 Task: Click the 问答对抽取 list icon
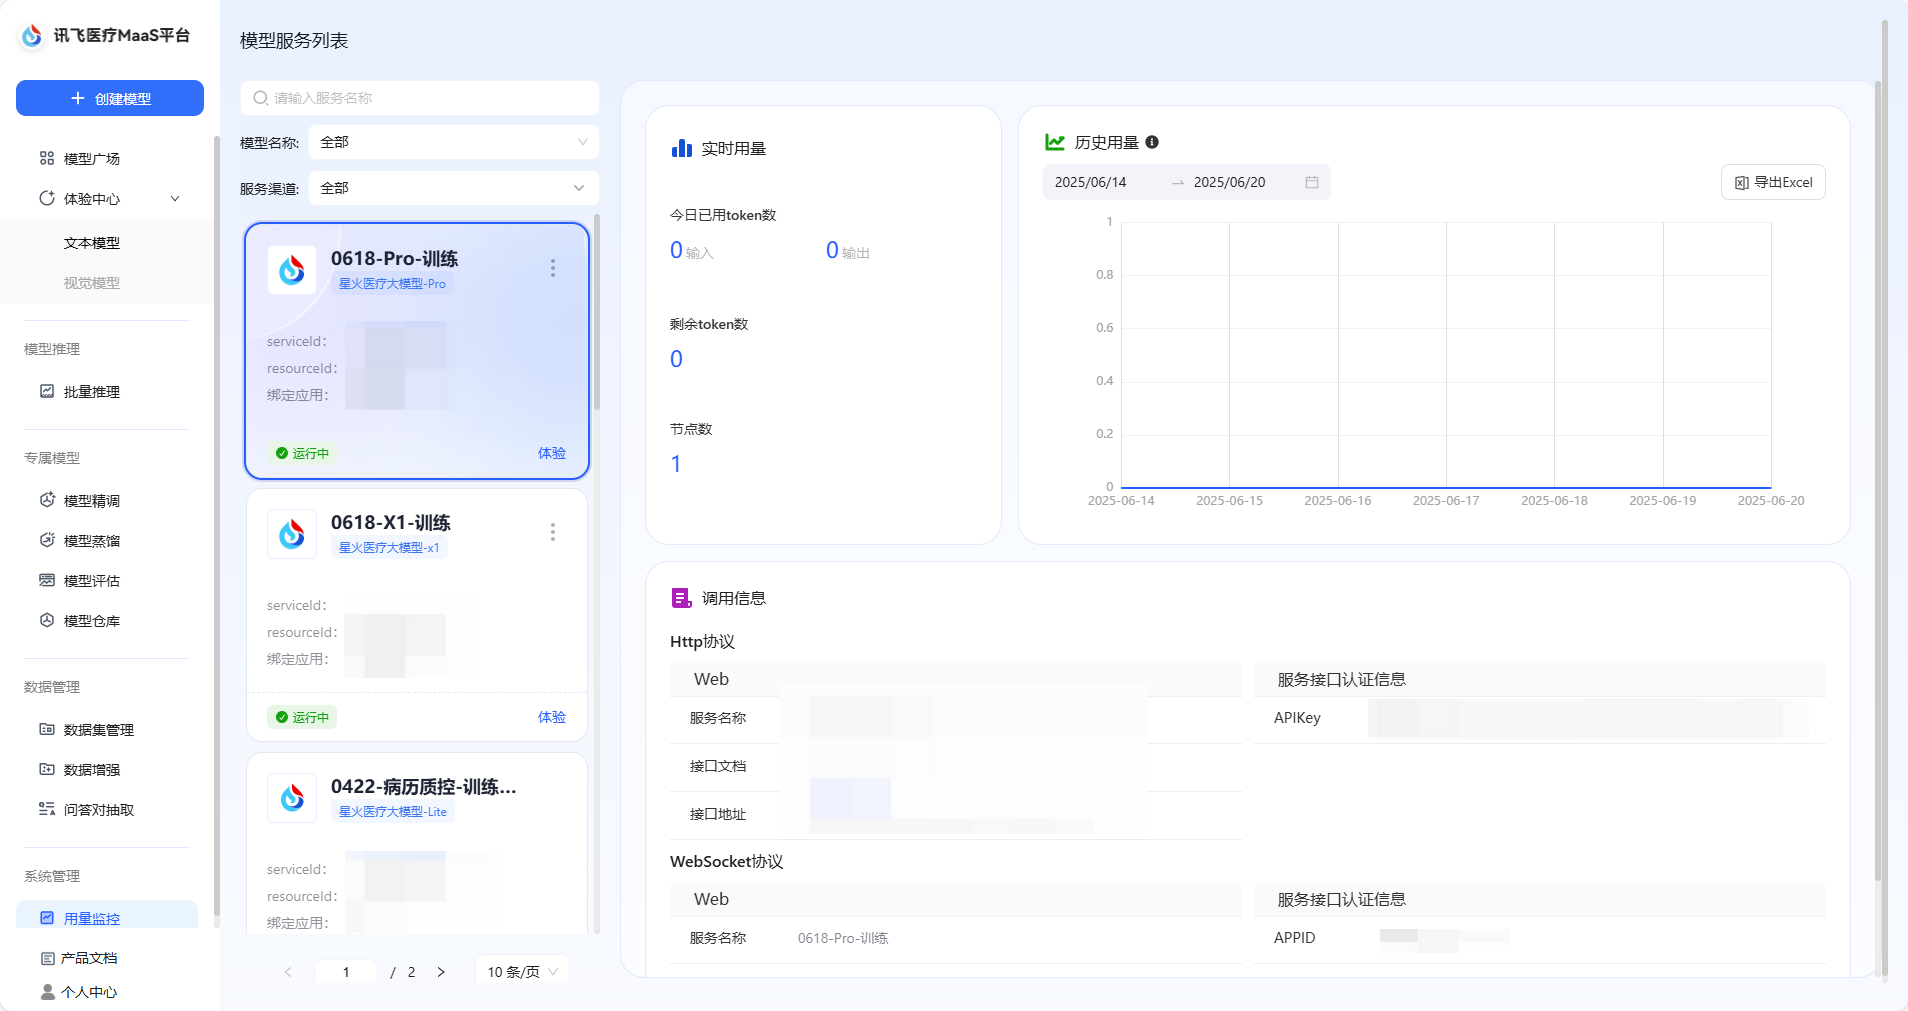[47, 809]
